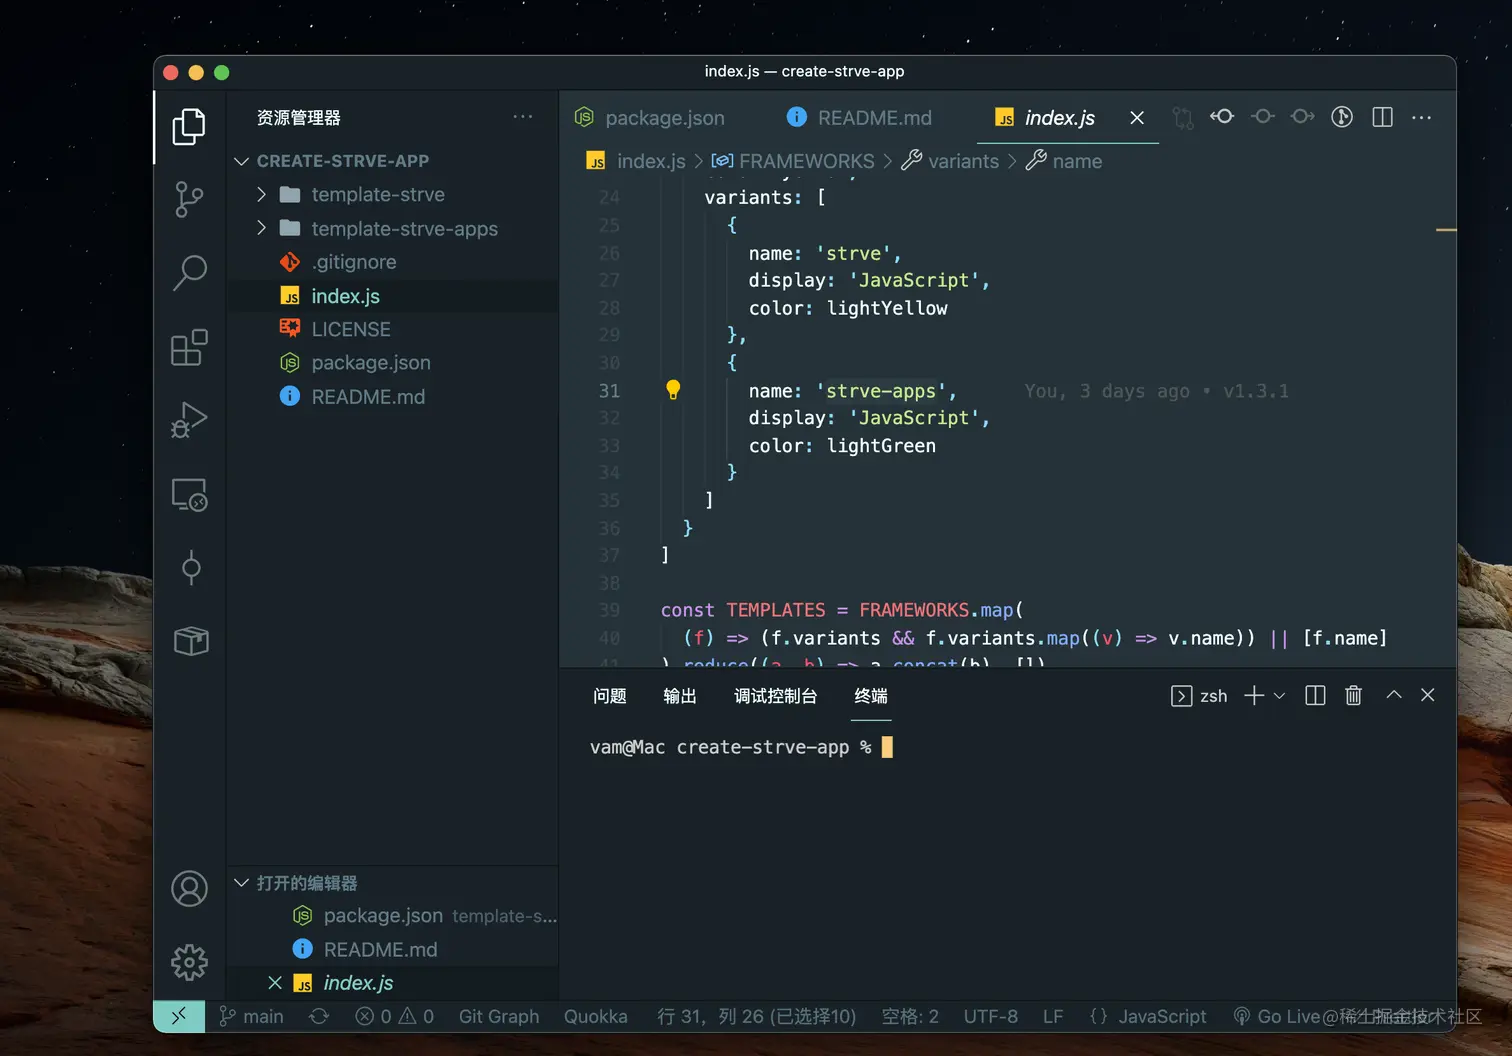Go to next change icon in editor toolbar
The height and width of the screenshot is (1056, 1512).
pyautogui.click(x=1302, y=117)
